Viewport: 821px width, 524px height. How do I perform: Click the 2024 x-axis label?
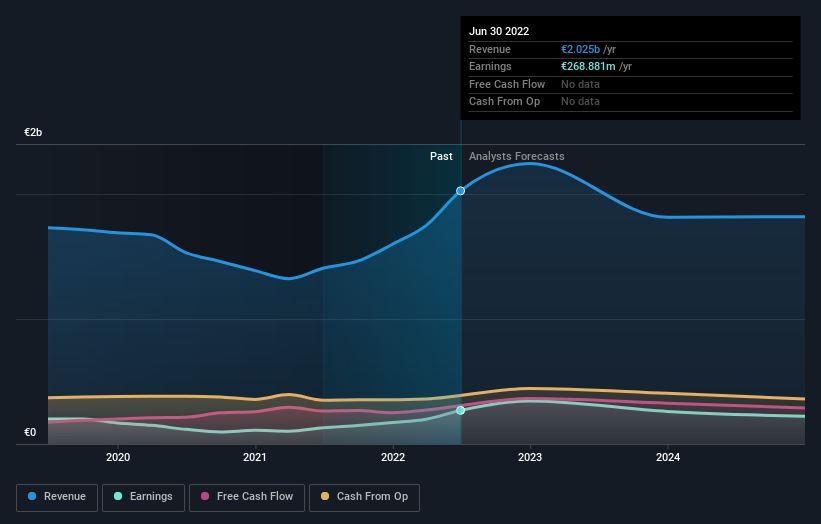point(668,458)
